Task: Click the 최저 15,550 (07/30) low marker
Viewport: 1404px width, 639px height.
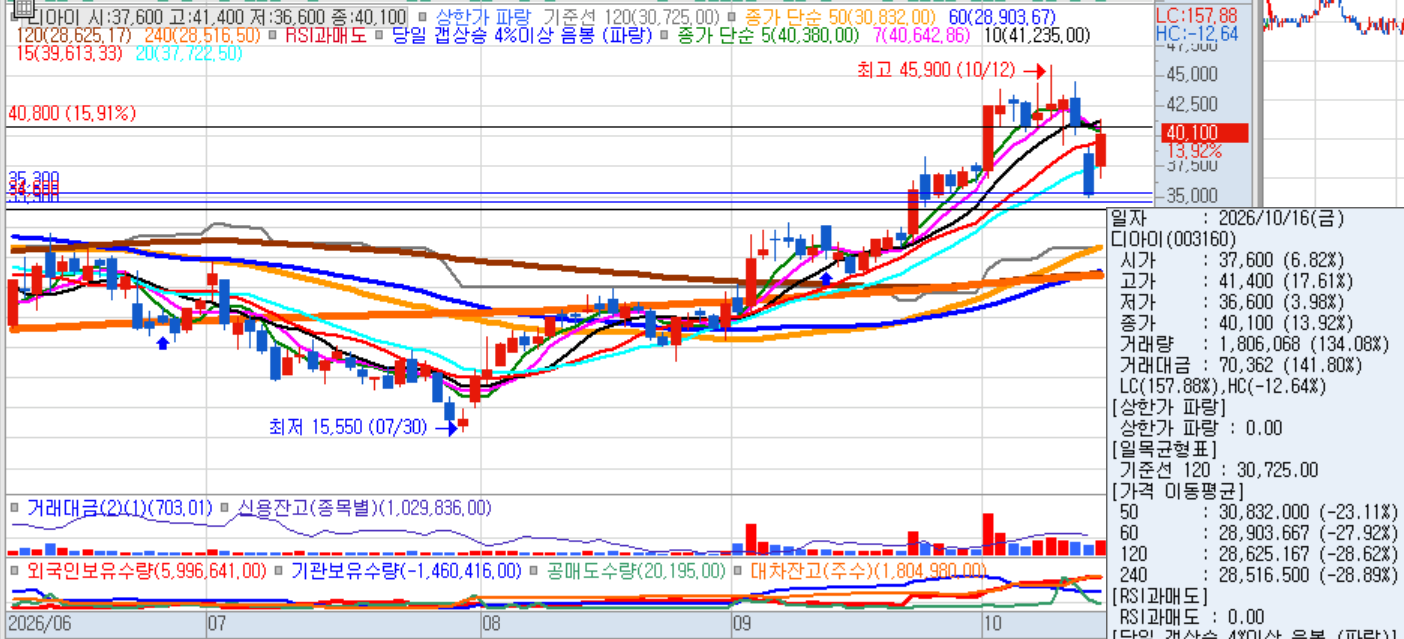Action: [363, 427]
